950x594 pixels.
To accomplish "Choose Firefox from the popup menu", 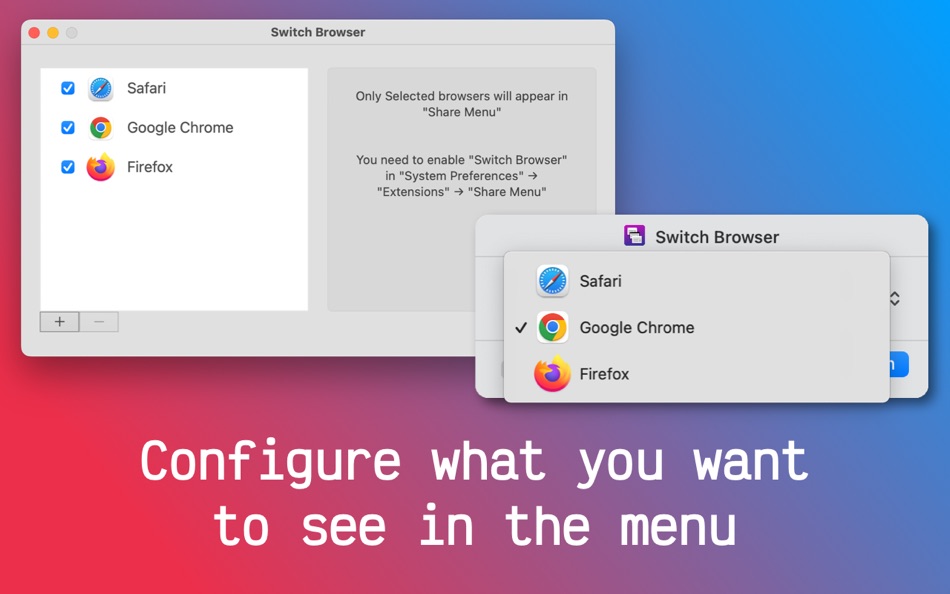I will pyautogui.click(x=697, y=374).
